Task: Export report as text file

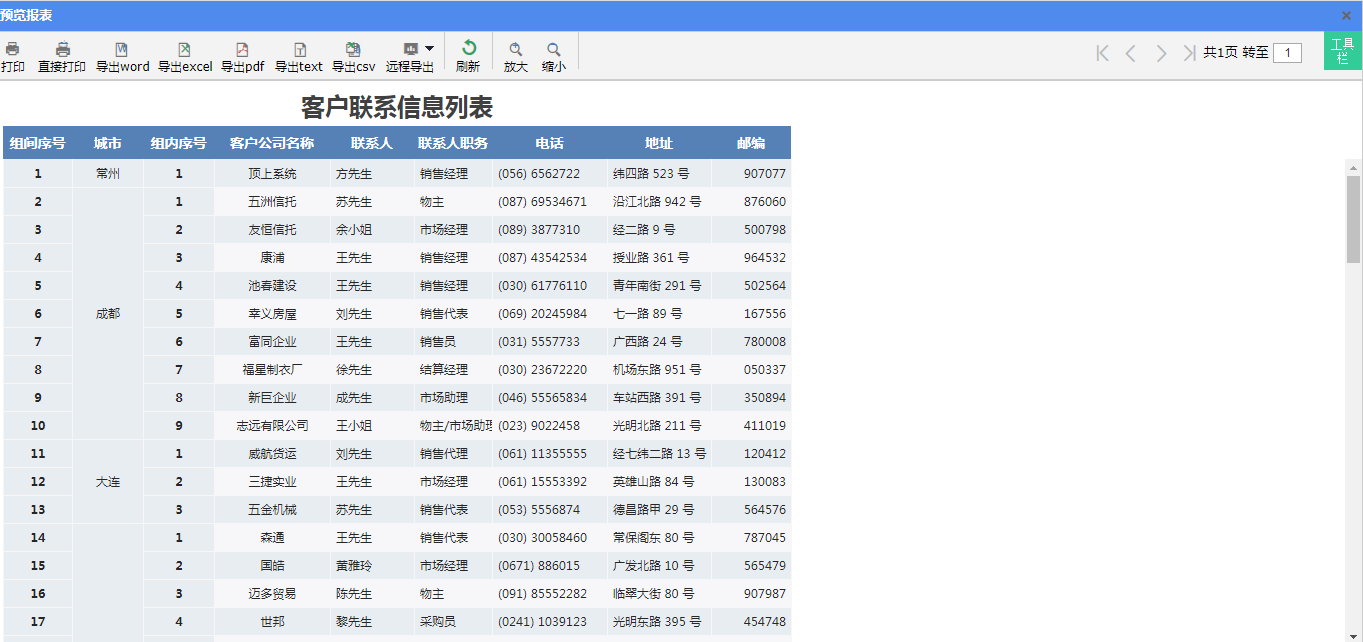Action: click(299, 50)
